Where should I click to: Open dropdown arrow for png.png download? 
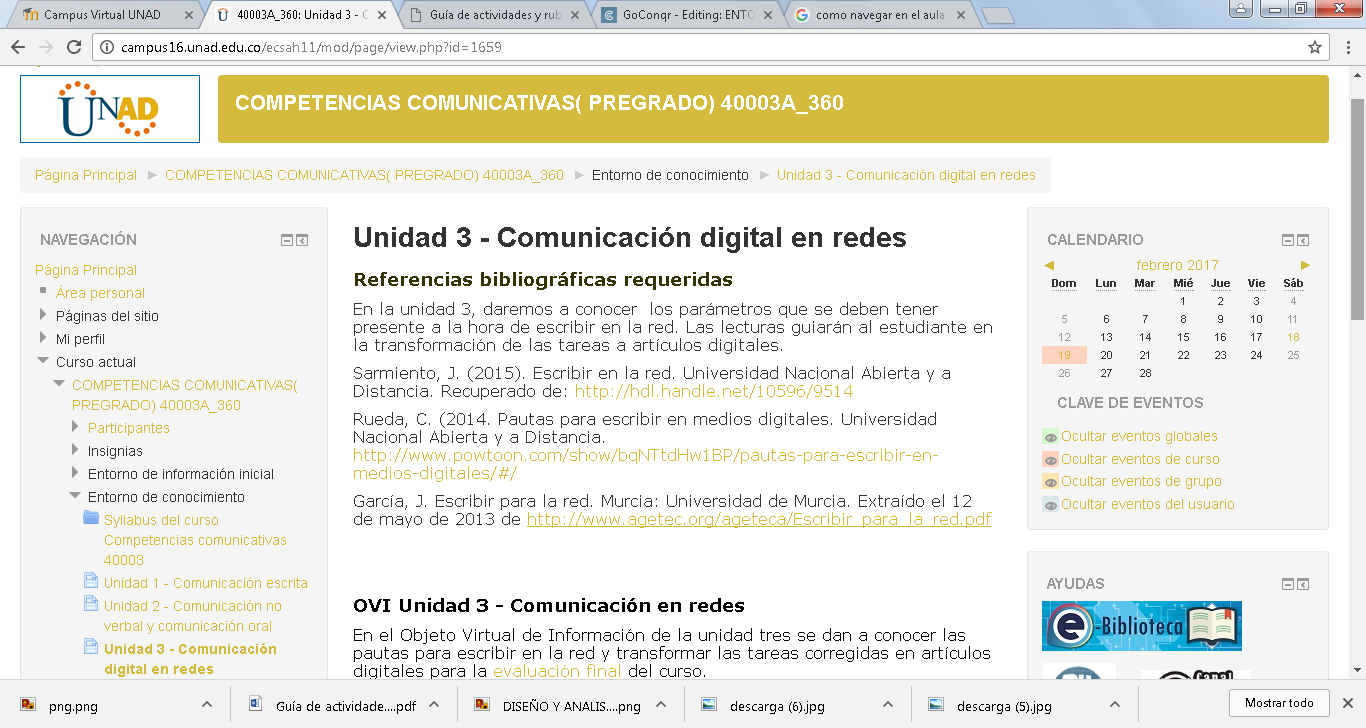pyautogui.click(x=205, y=704)
